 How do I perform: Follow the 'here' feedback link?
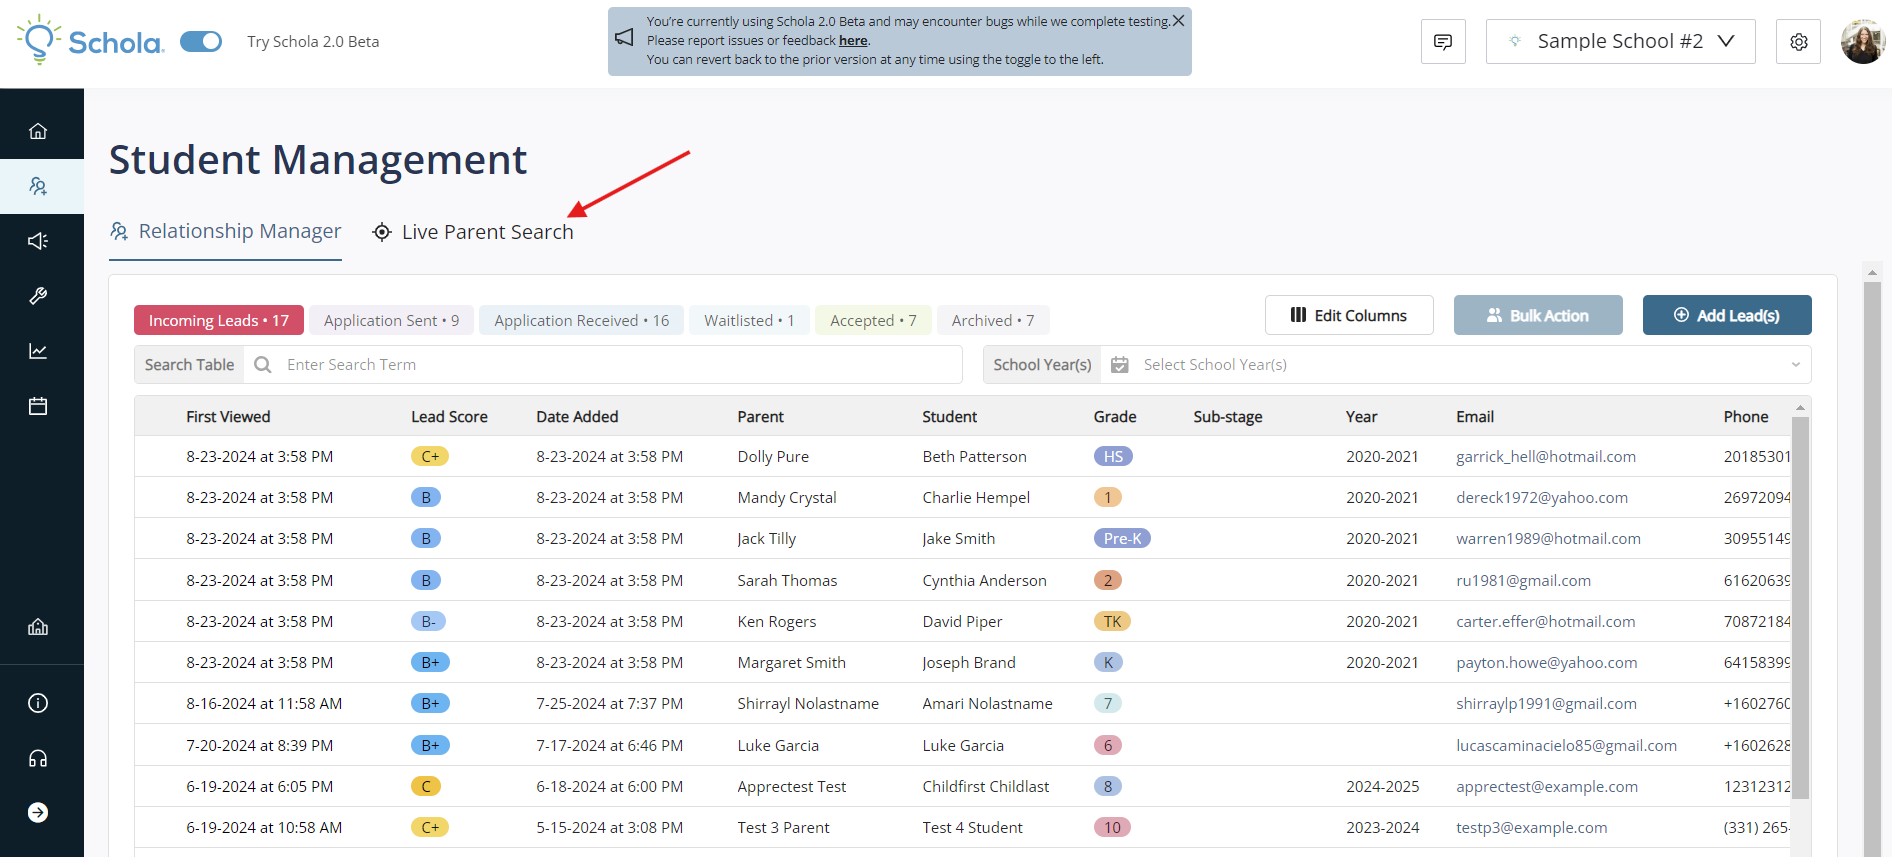(853, 41)
